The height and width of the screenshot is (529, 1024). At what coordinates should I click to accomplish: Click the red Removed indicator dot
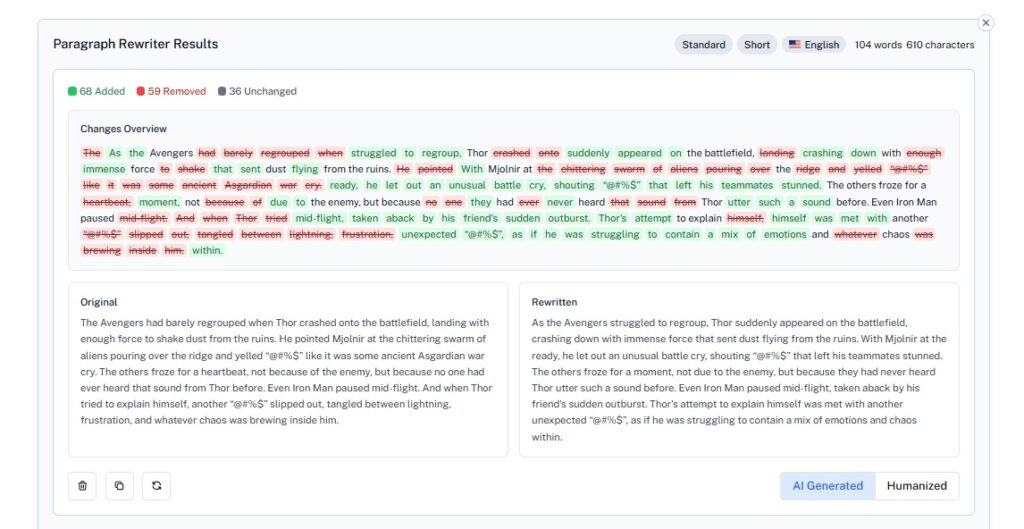pos(141,91)
